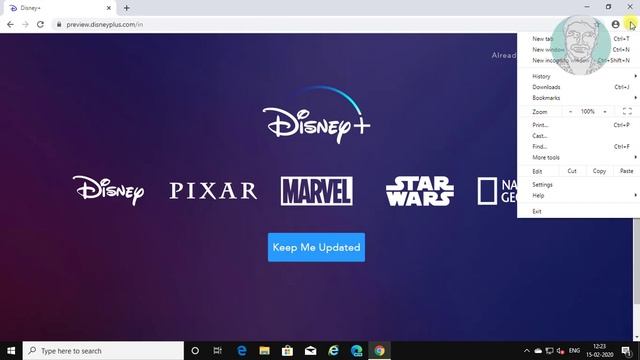Open the Mail app from taskbar
640x360 pixels.
(x=311, y=351)
